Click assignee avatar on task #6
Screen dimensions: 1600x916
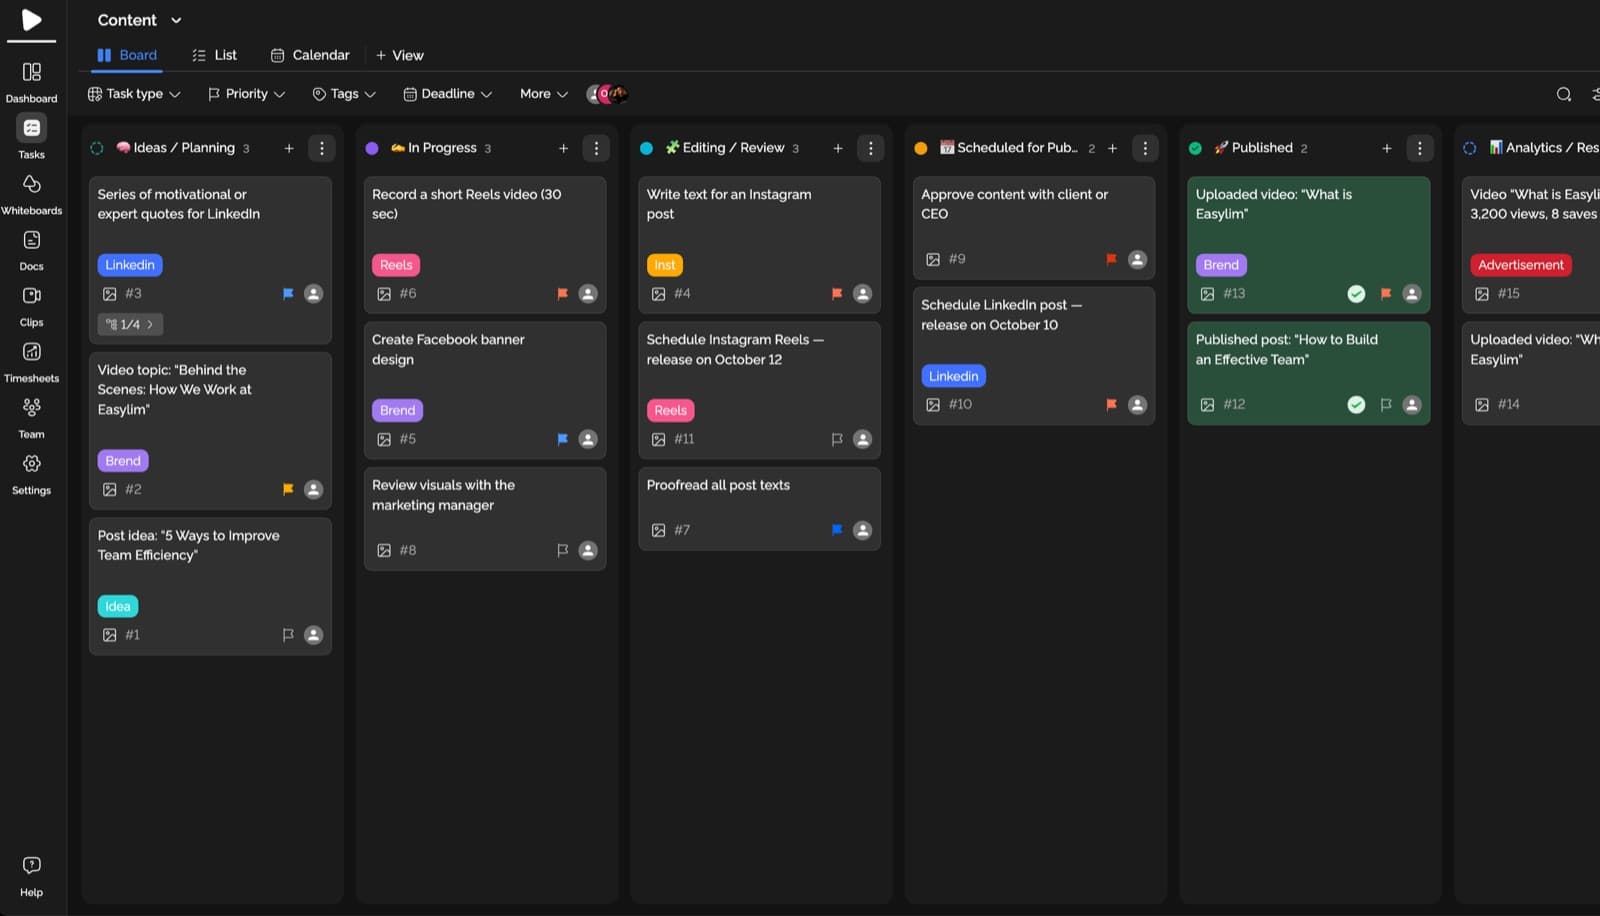point(588,294)
